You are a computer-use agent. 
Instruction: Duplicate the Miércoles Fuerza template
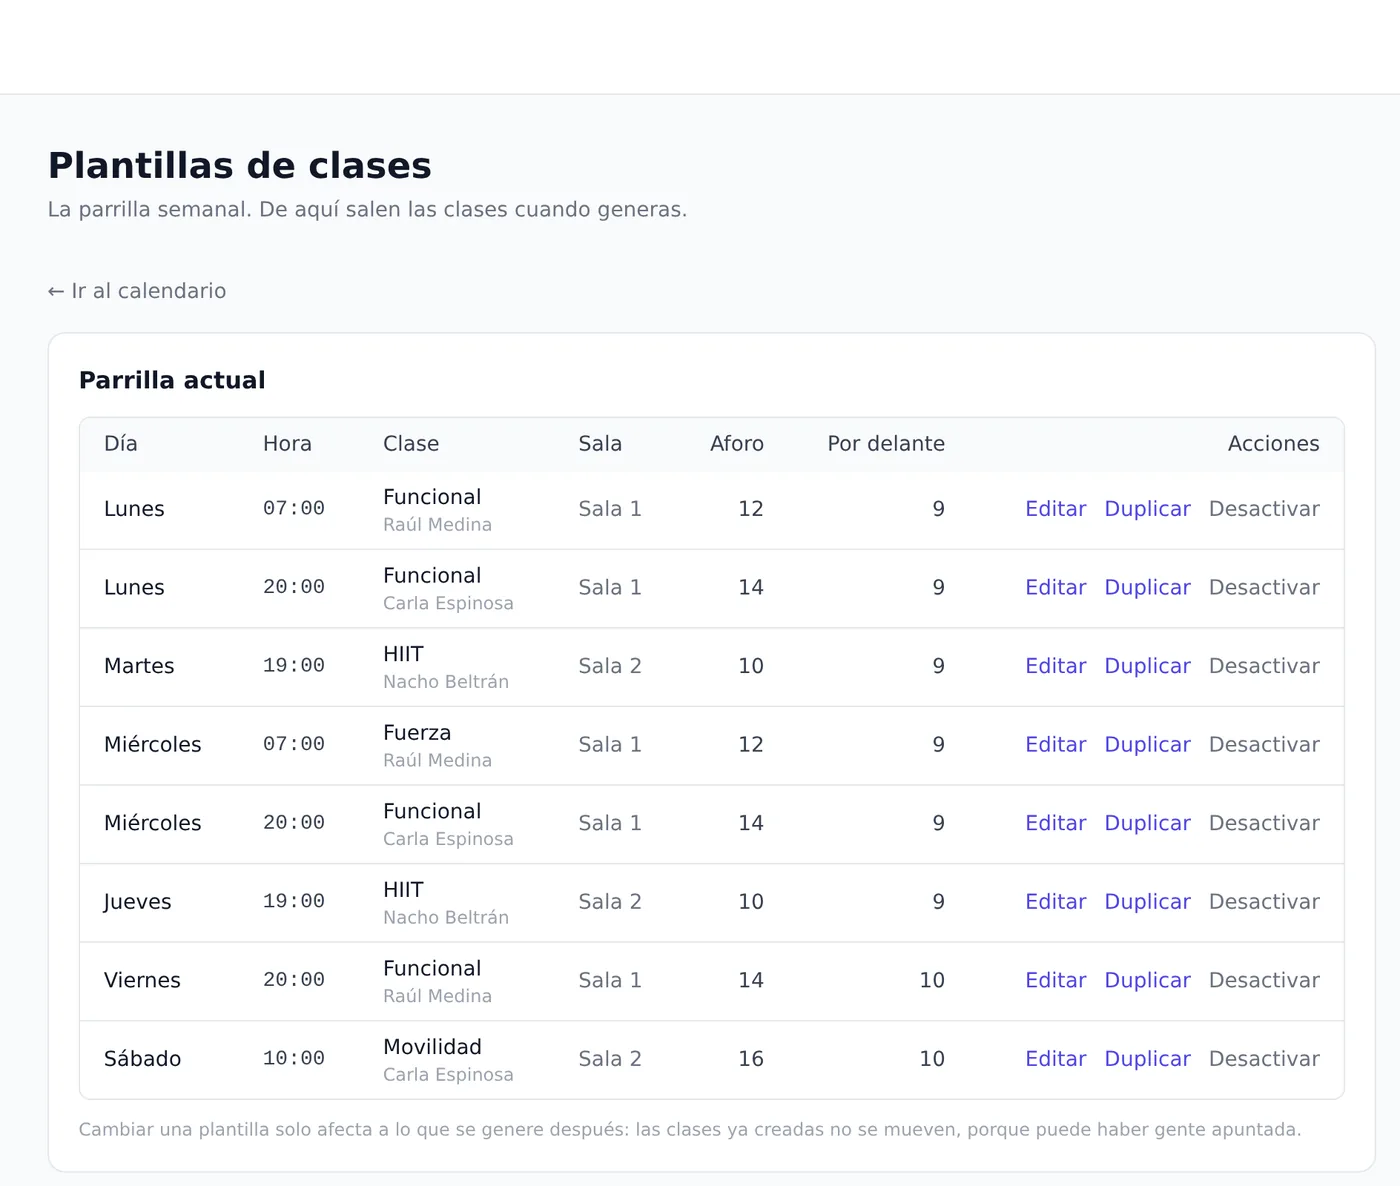pos(1147,745)
